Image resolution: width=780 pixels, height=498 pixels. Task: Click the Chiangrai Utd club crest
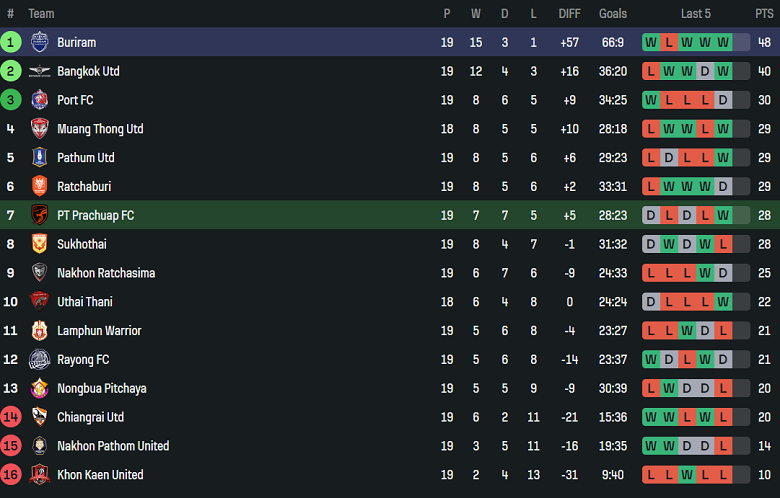(39, 417)
